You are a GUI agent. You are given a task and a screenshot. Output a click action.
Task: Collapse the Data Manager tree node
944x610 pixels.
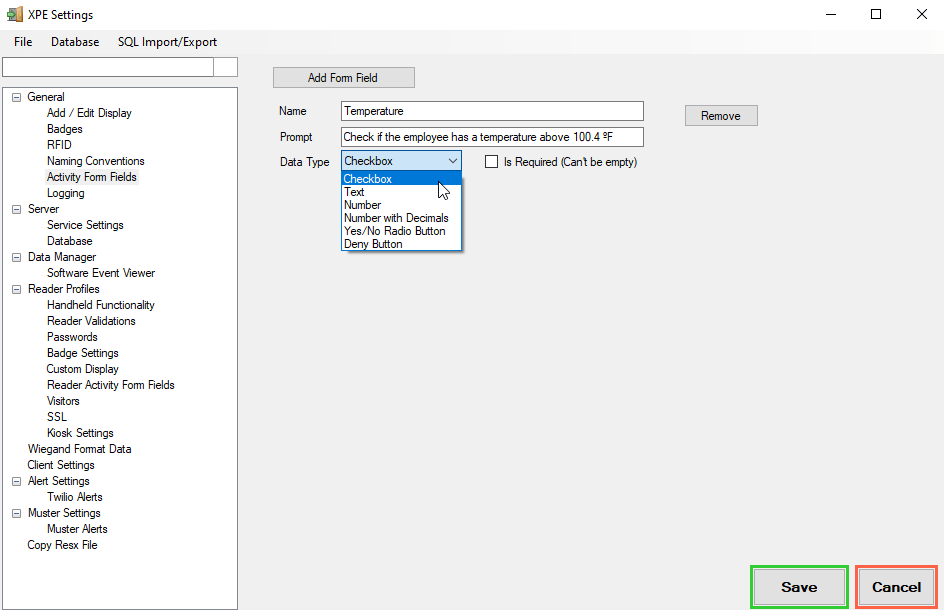(x=16, y=257)
